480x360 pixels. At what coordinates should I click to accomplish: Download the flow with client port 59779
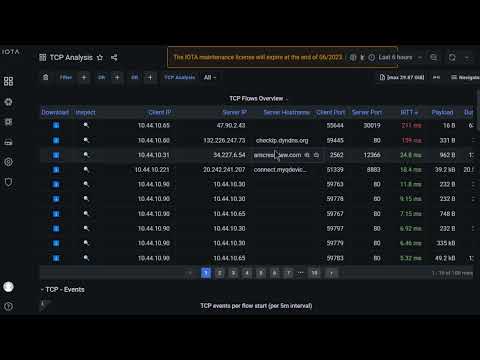click(56, 243)
